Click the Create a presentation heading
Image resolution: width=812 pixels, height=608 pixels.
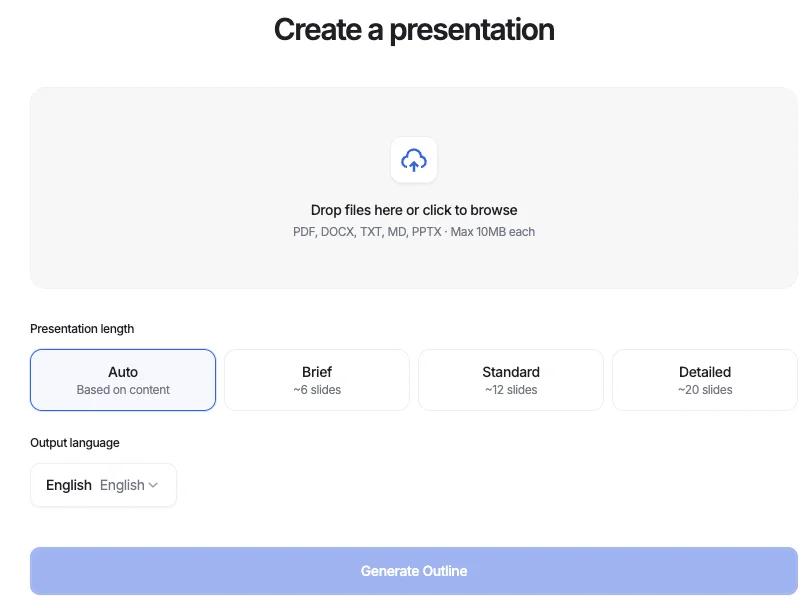413,29
